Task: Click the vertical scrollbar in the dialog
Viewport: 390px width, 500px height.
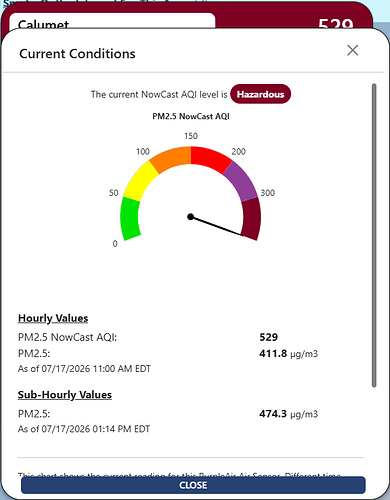Action: pos(374,235)
